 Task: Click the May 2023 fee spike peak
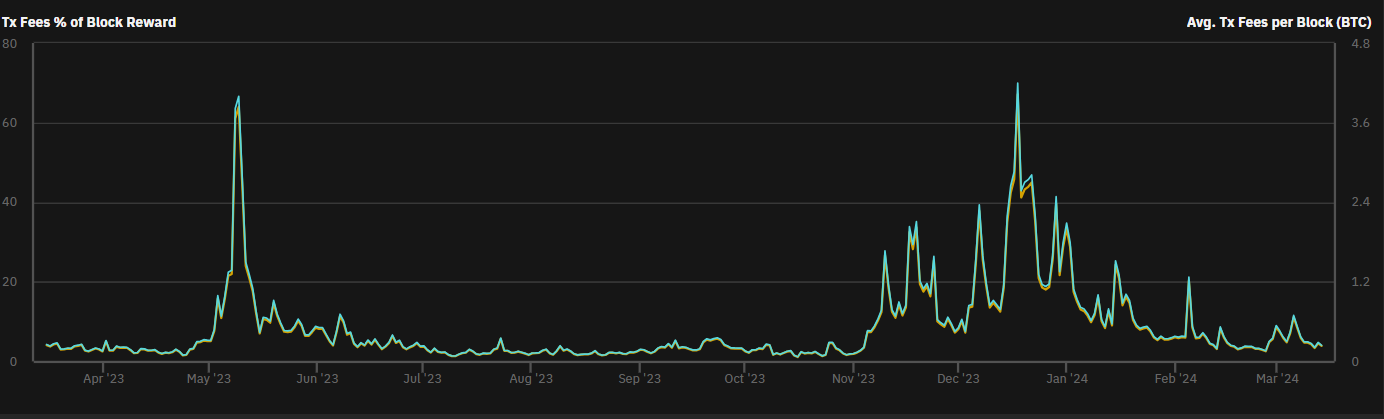238,97
